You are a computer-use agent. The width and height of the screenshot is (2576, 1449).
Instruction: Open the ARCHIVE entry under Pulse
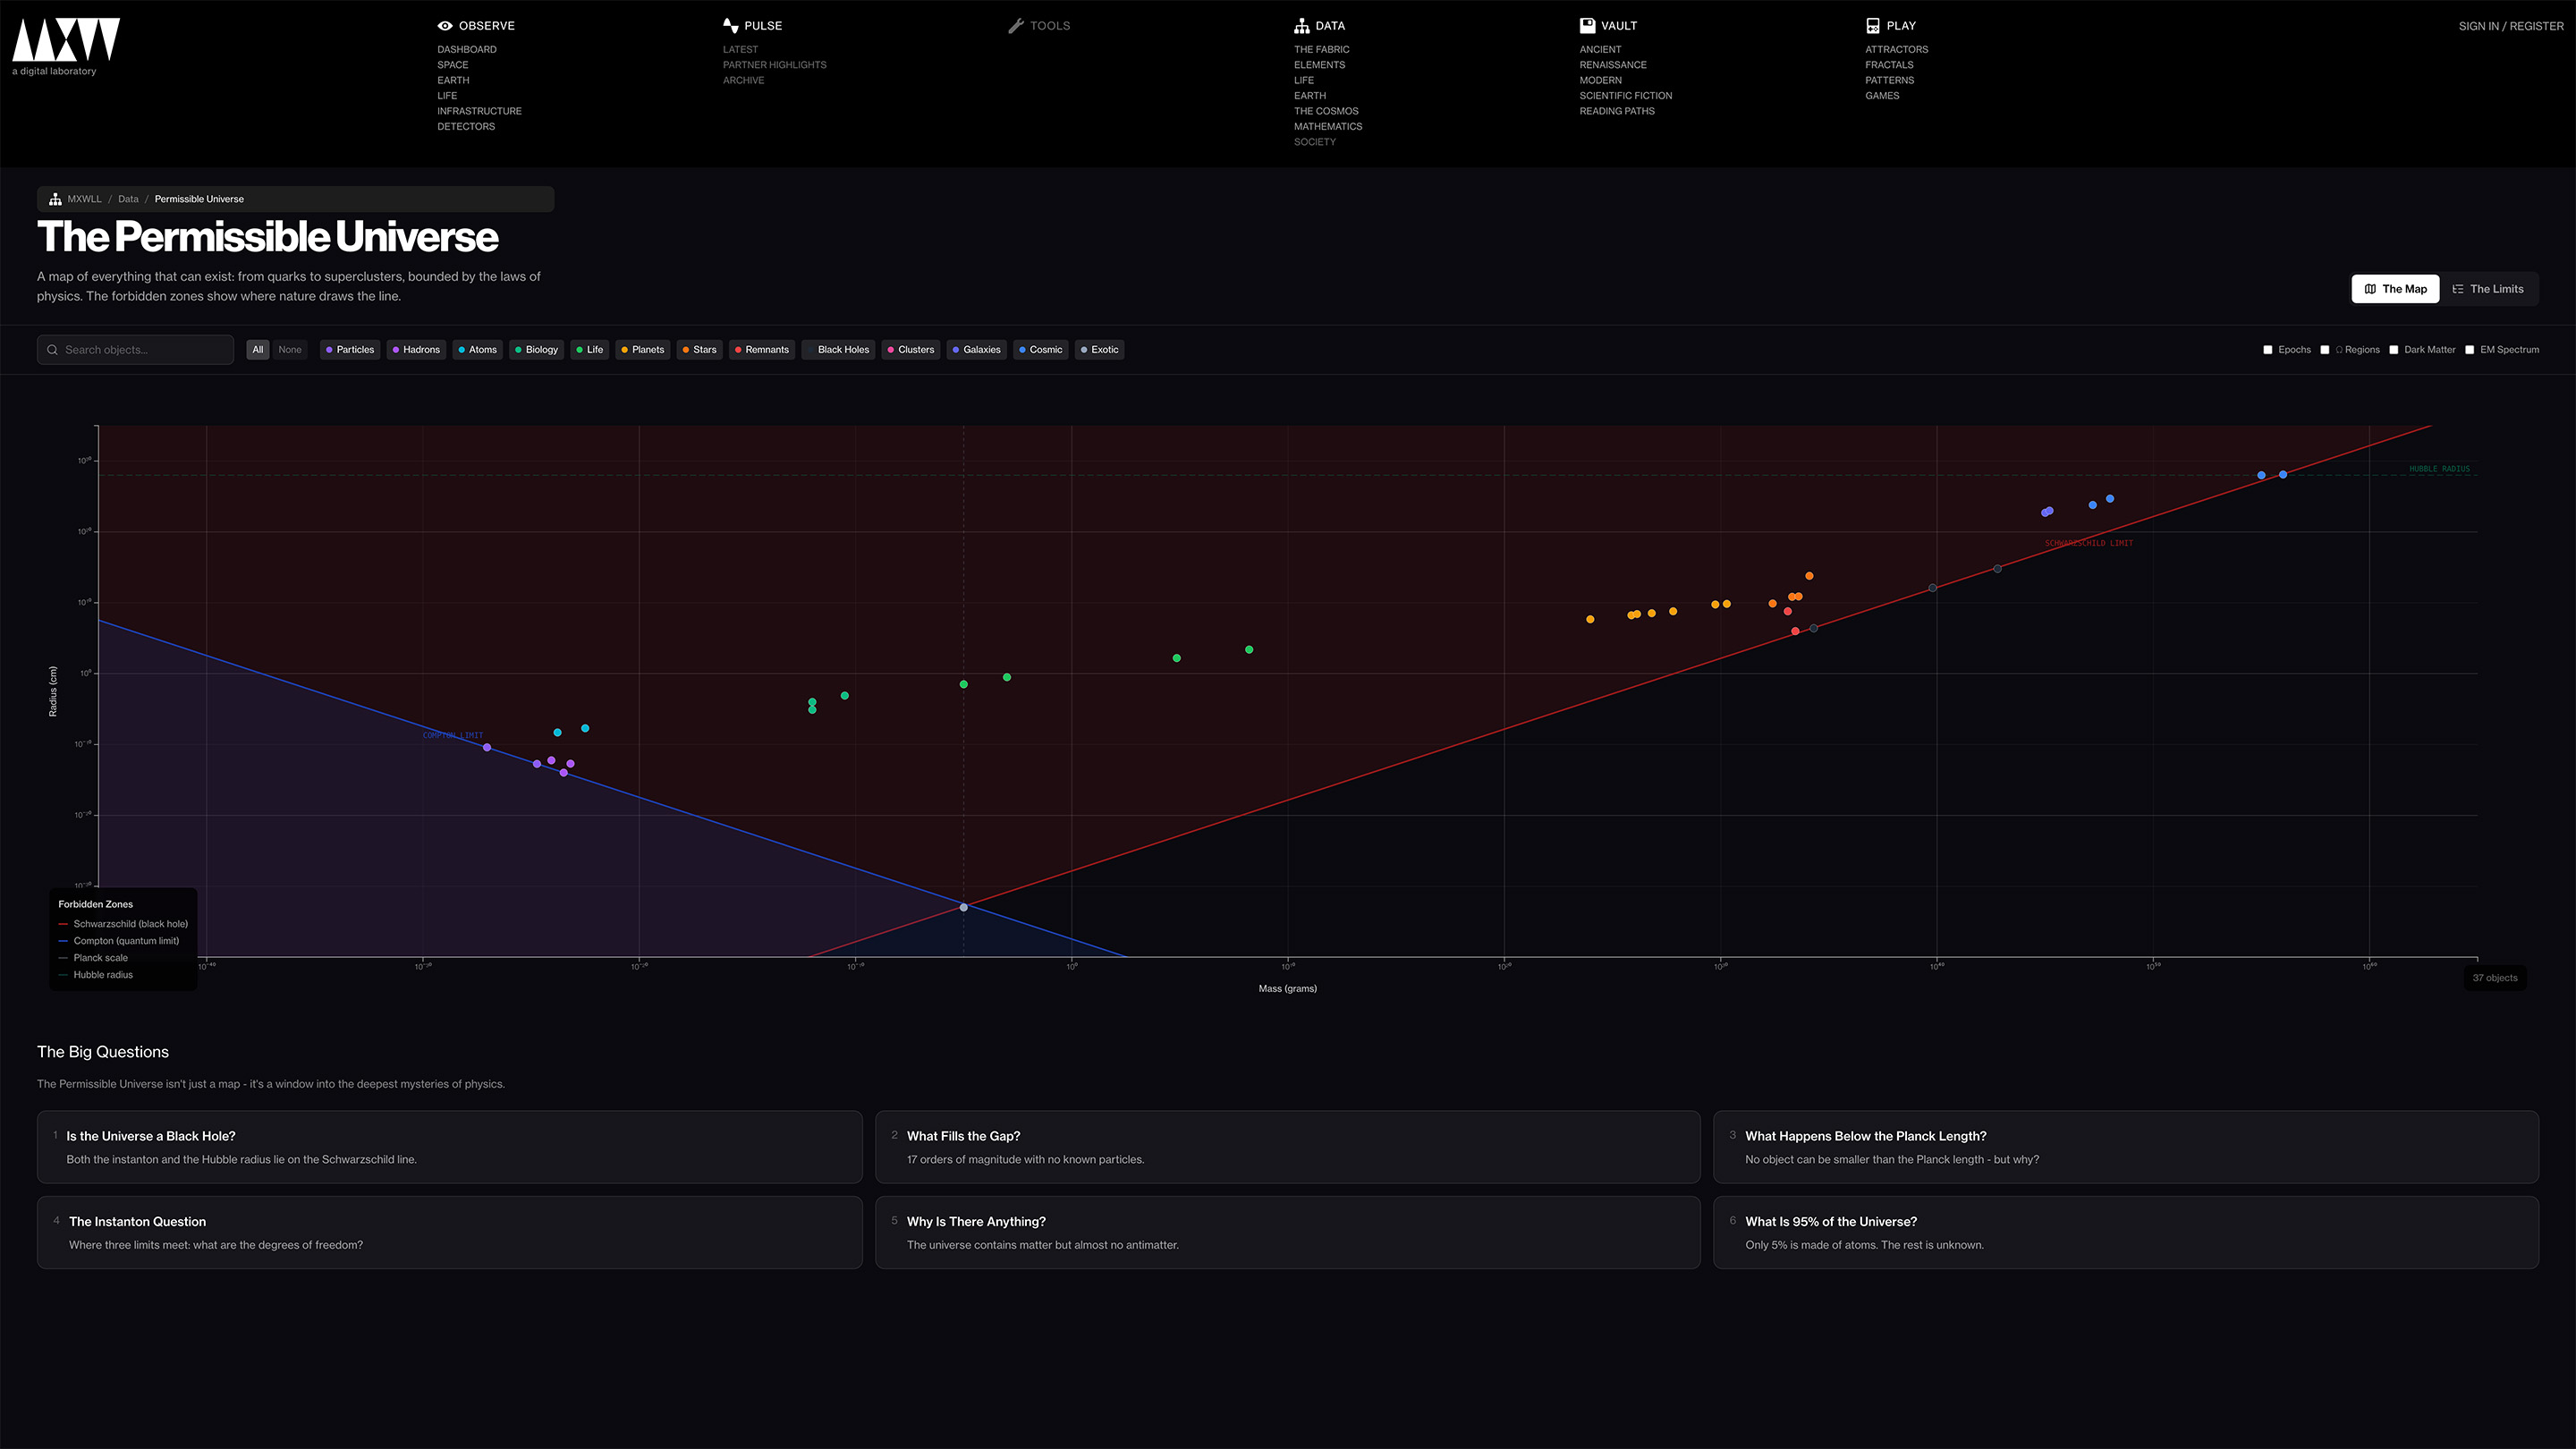(743, 80)
